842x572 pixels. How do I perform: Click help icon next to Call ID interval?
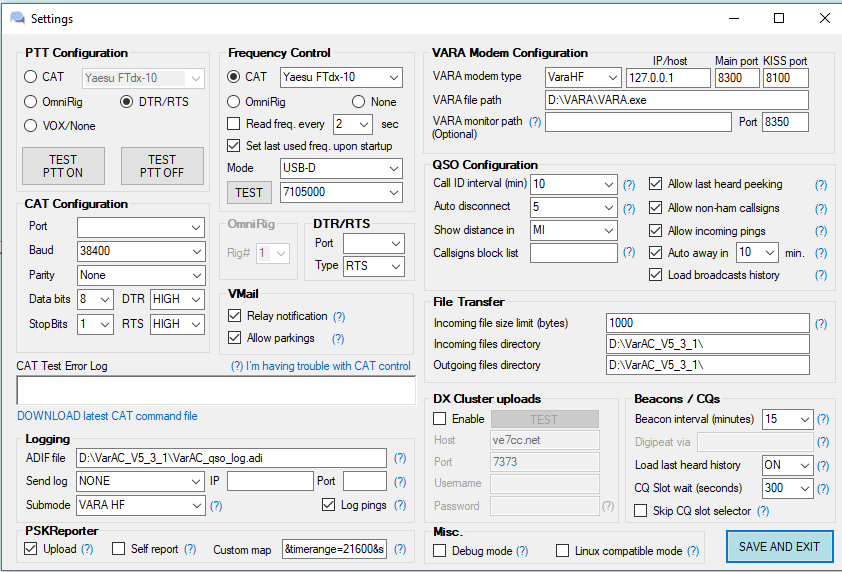click(629, 185)
